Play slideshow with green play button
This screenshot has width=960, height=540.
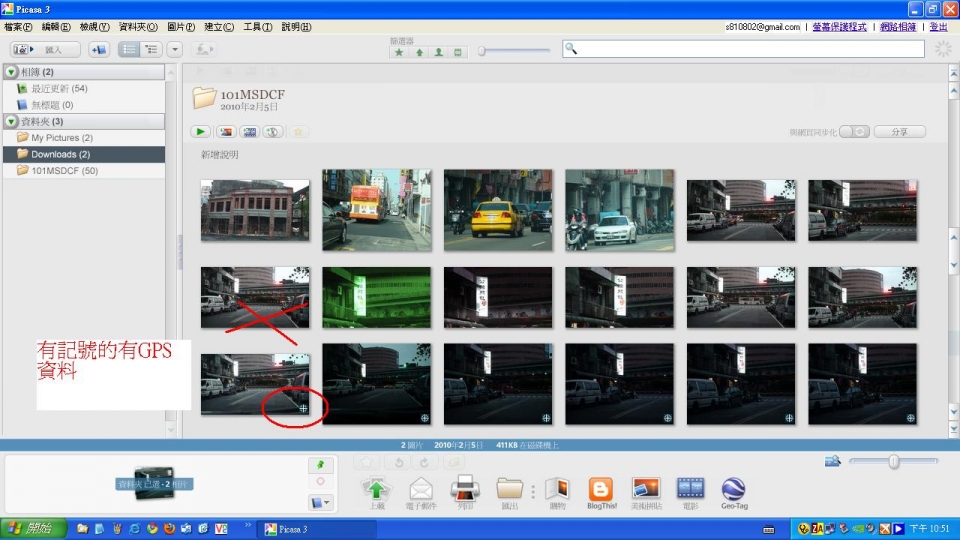pos(200,131)
